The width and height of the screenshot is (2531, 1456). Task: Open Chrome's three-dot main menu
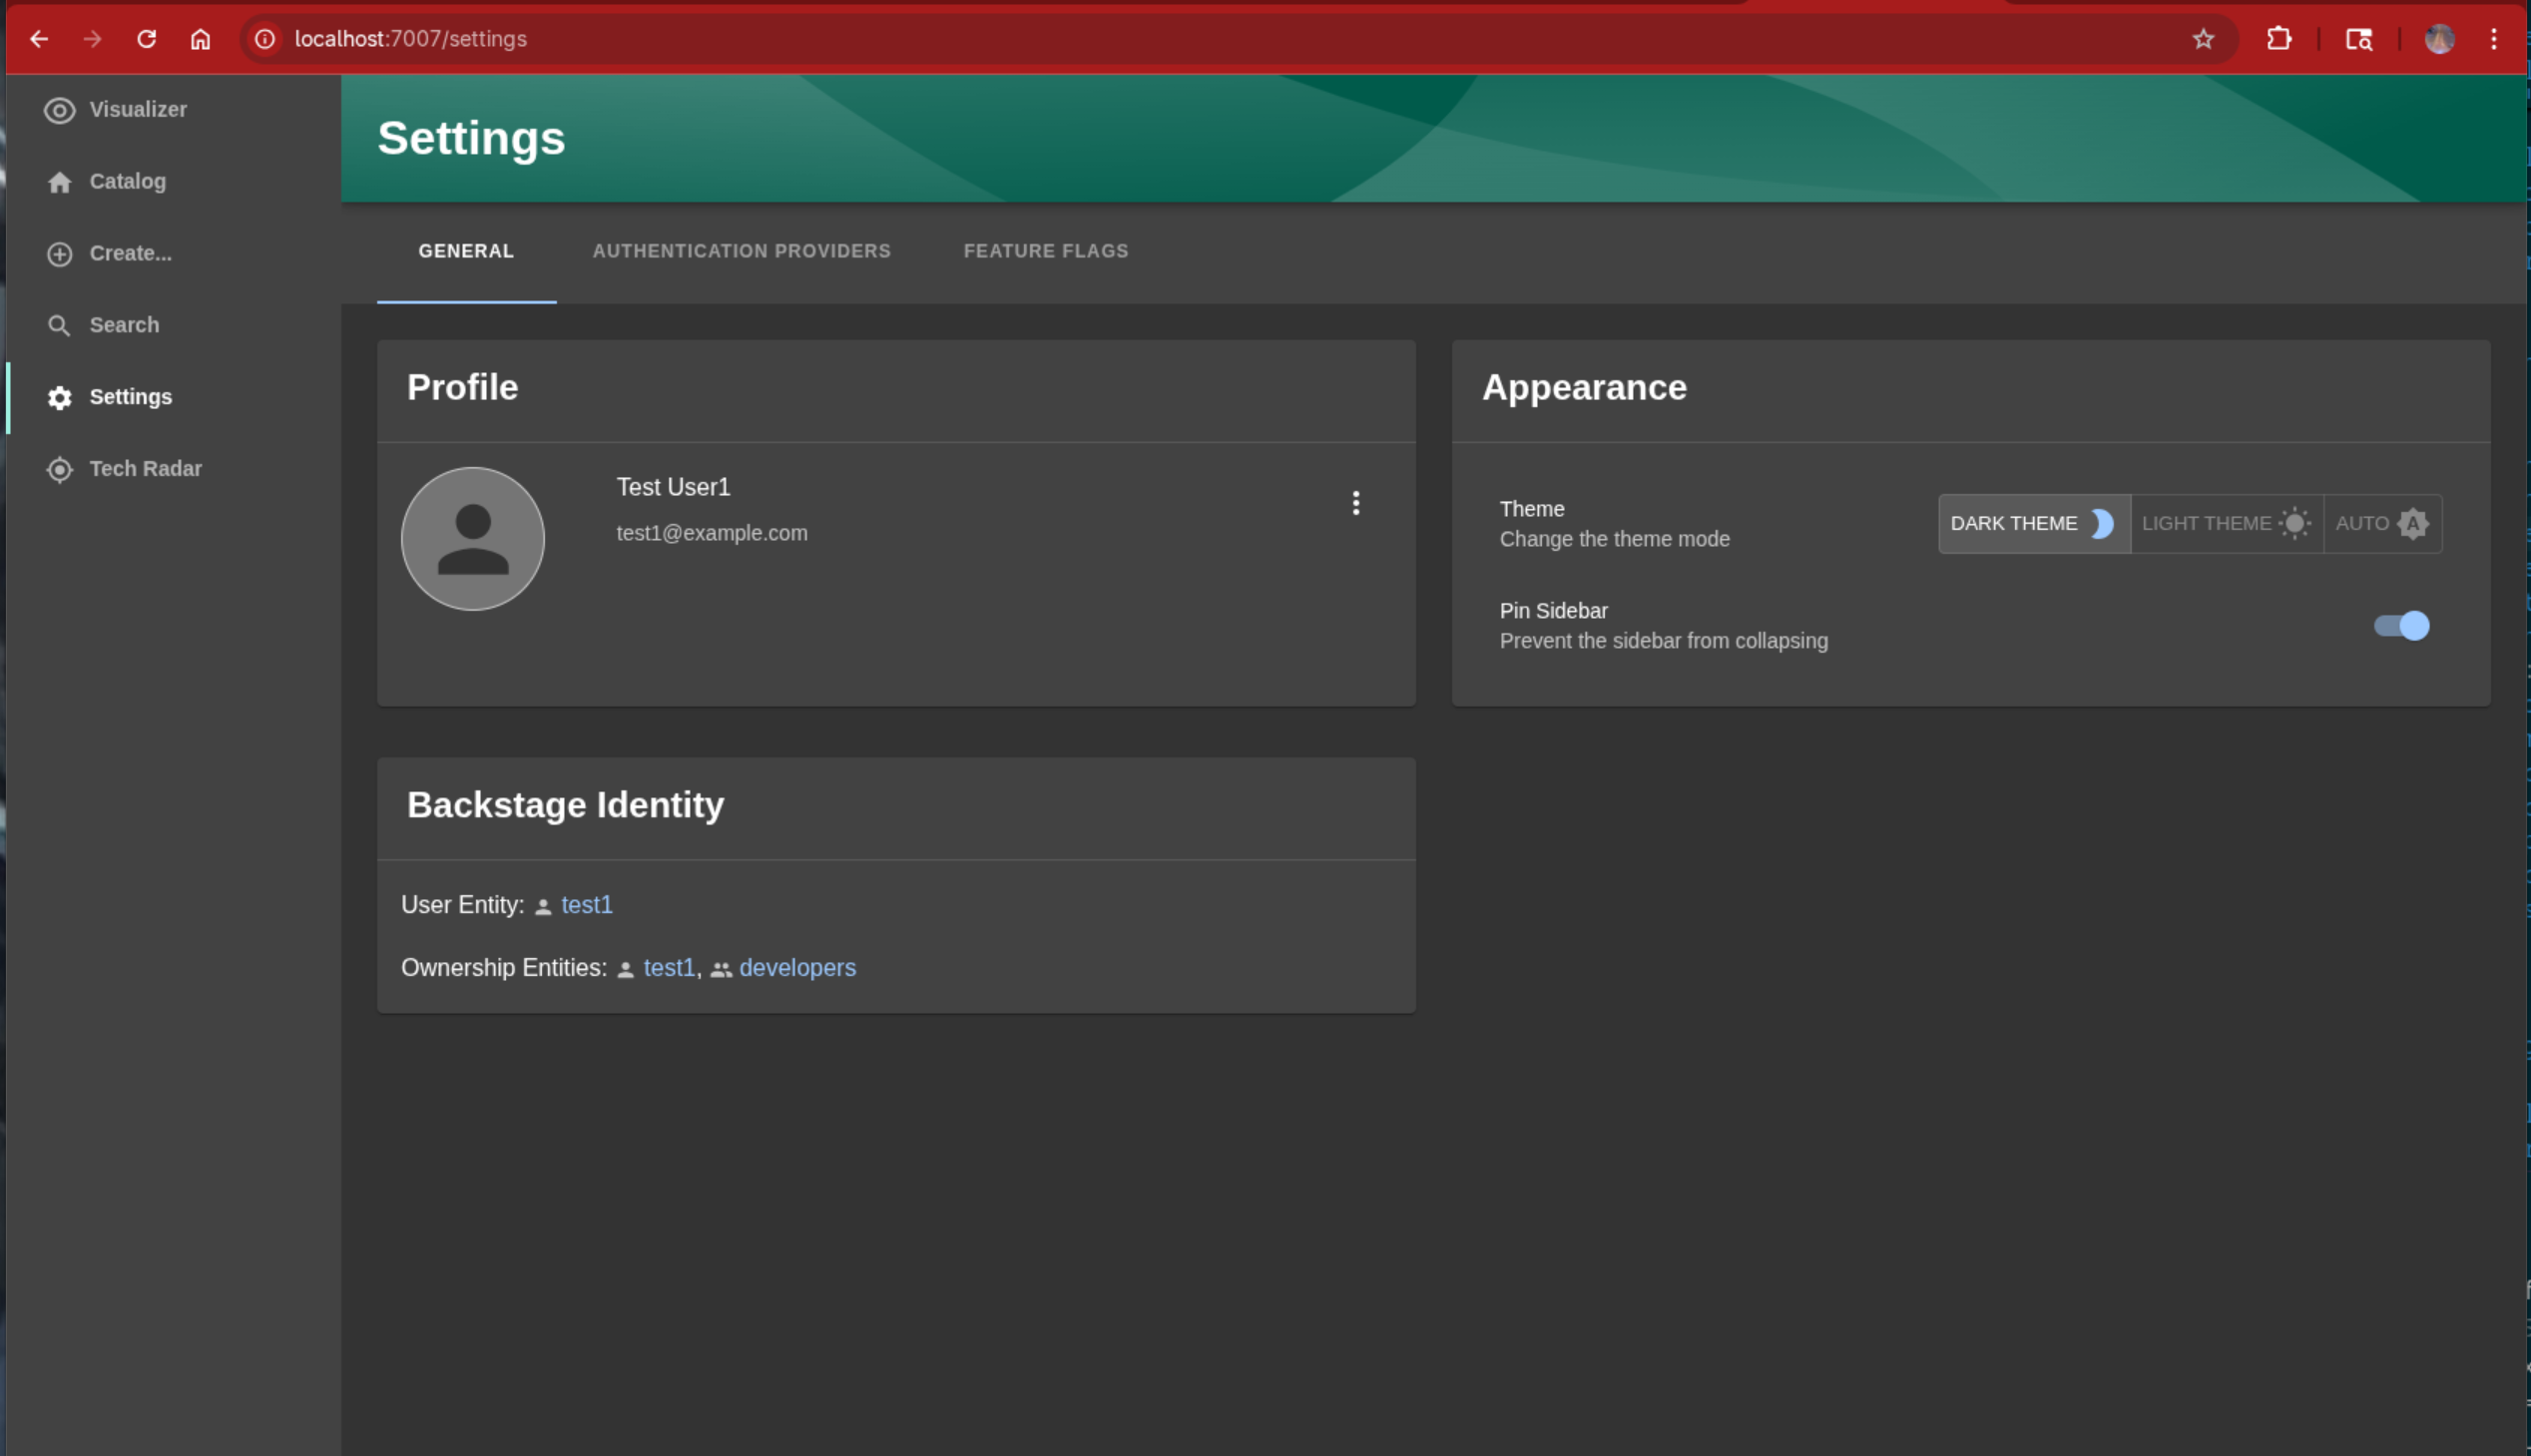[x=2493, y=39]
